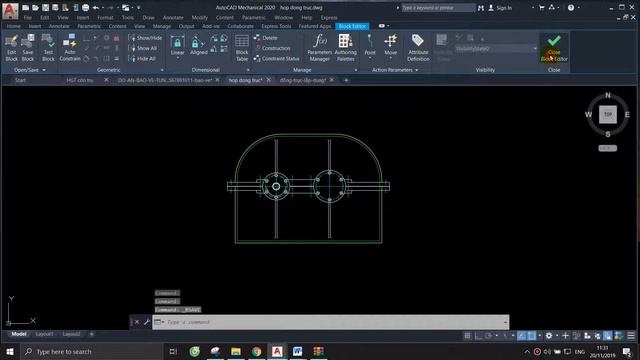This screenshot has height=360, width=640.
Task: Toggle 2D object snap in status bar
Action: pos(531,336)
